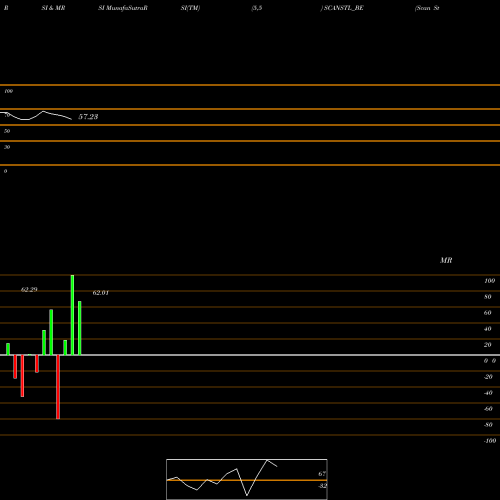Click the last green bar near 62.01
The image size is (500, 500).
click(80, 328)
